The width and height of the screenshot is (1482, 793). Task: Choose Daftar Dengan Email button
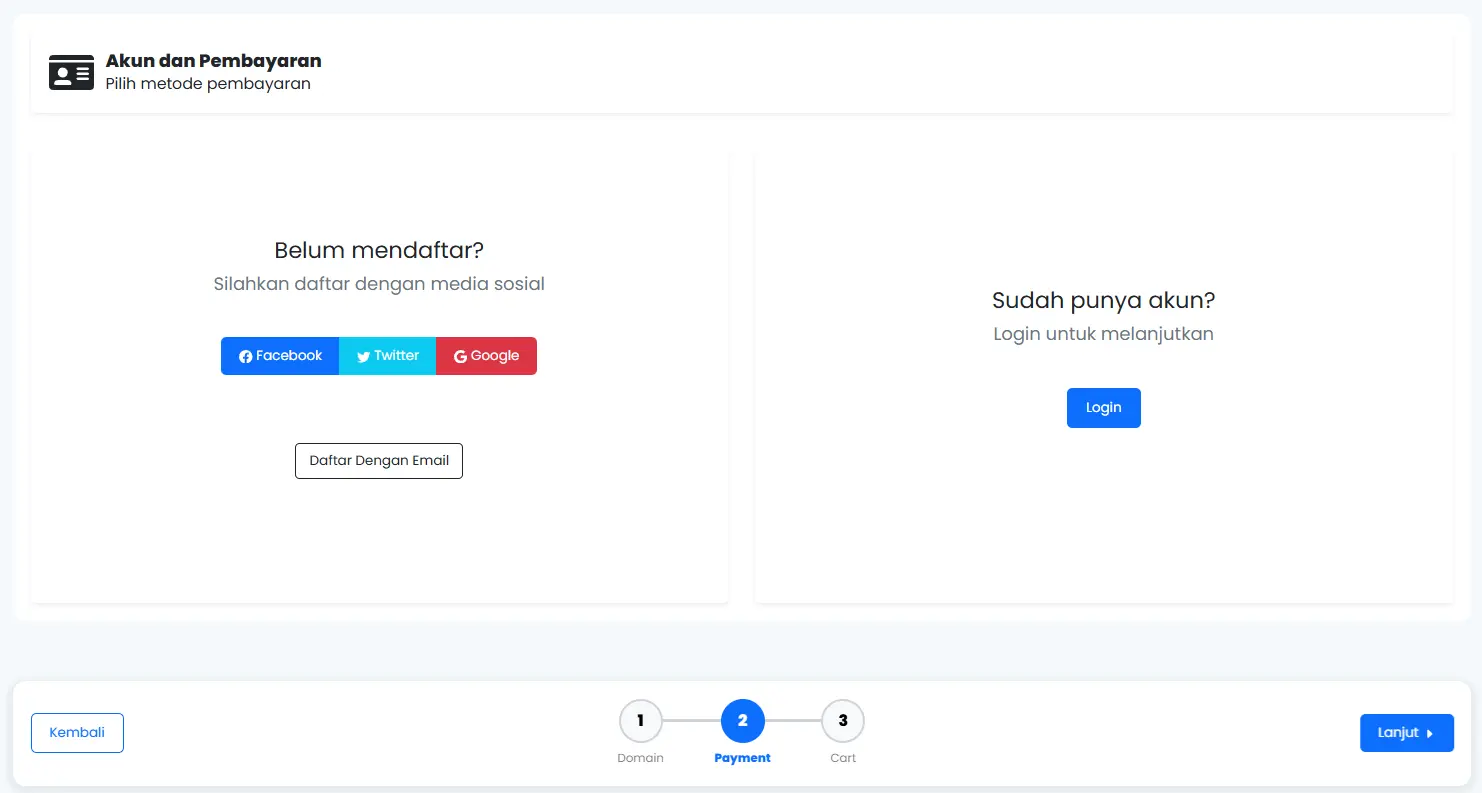click(379, 461)
